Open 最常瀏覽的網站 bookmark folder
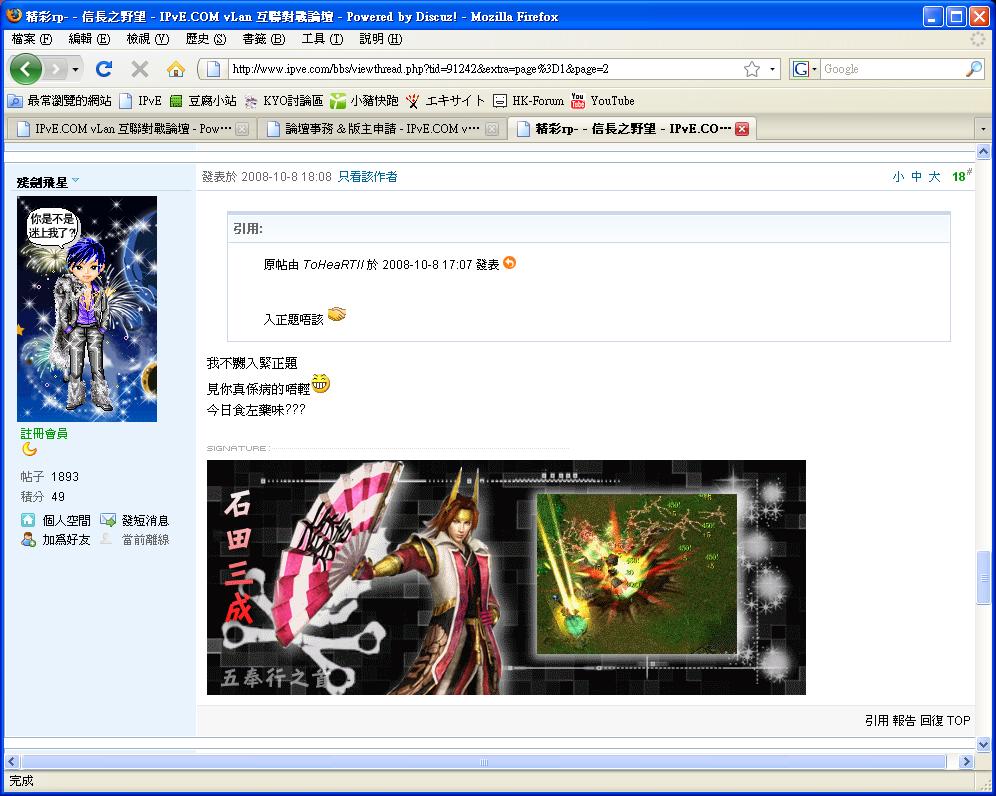 pos(59,100)
